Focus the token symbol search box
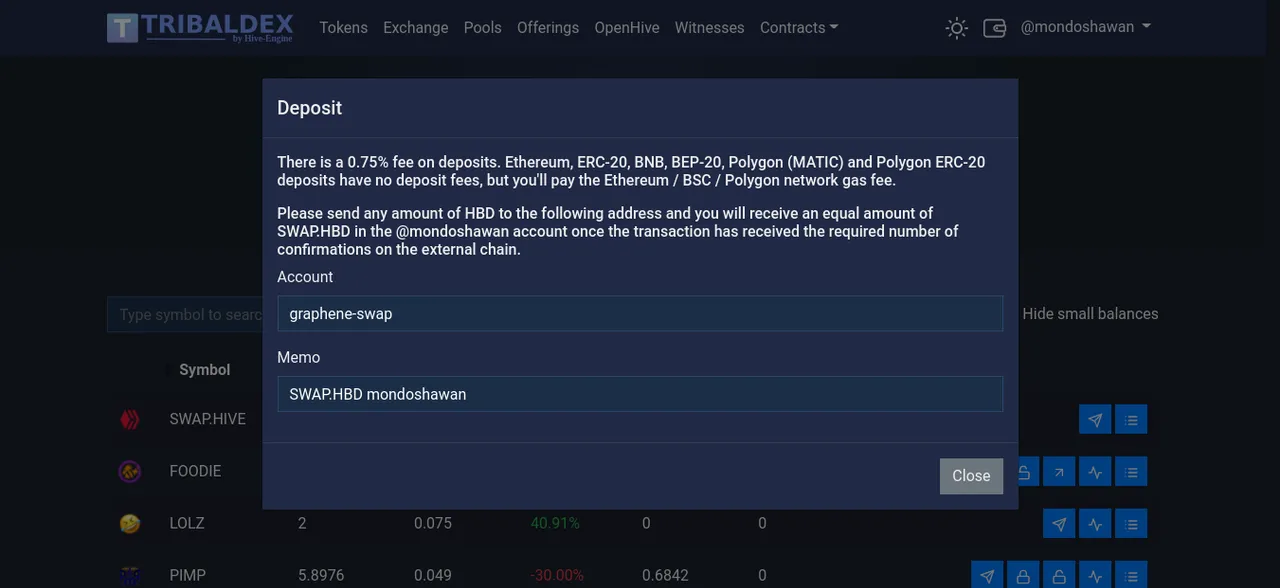 click(185, 314)
